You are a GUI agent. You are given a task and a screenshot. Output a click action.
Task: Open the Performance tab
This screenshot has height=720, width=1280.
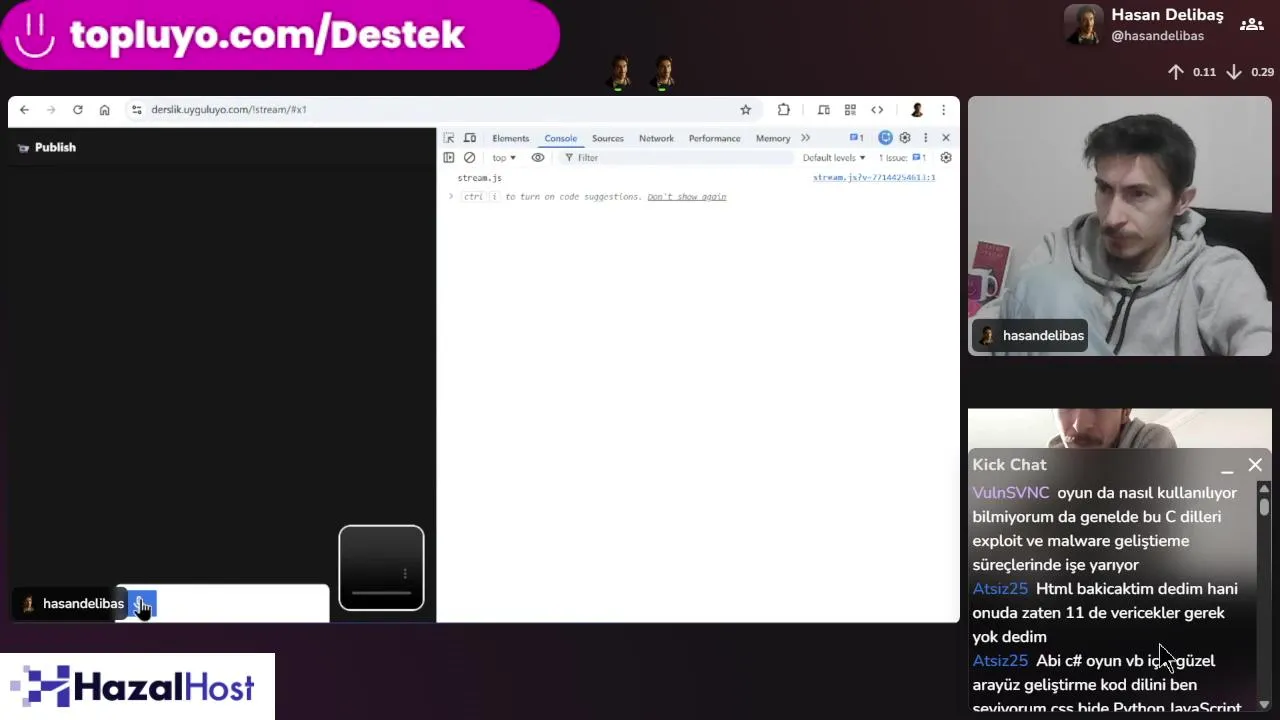[714, 138]
